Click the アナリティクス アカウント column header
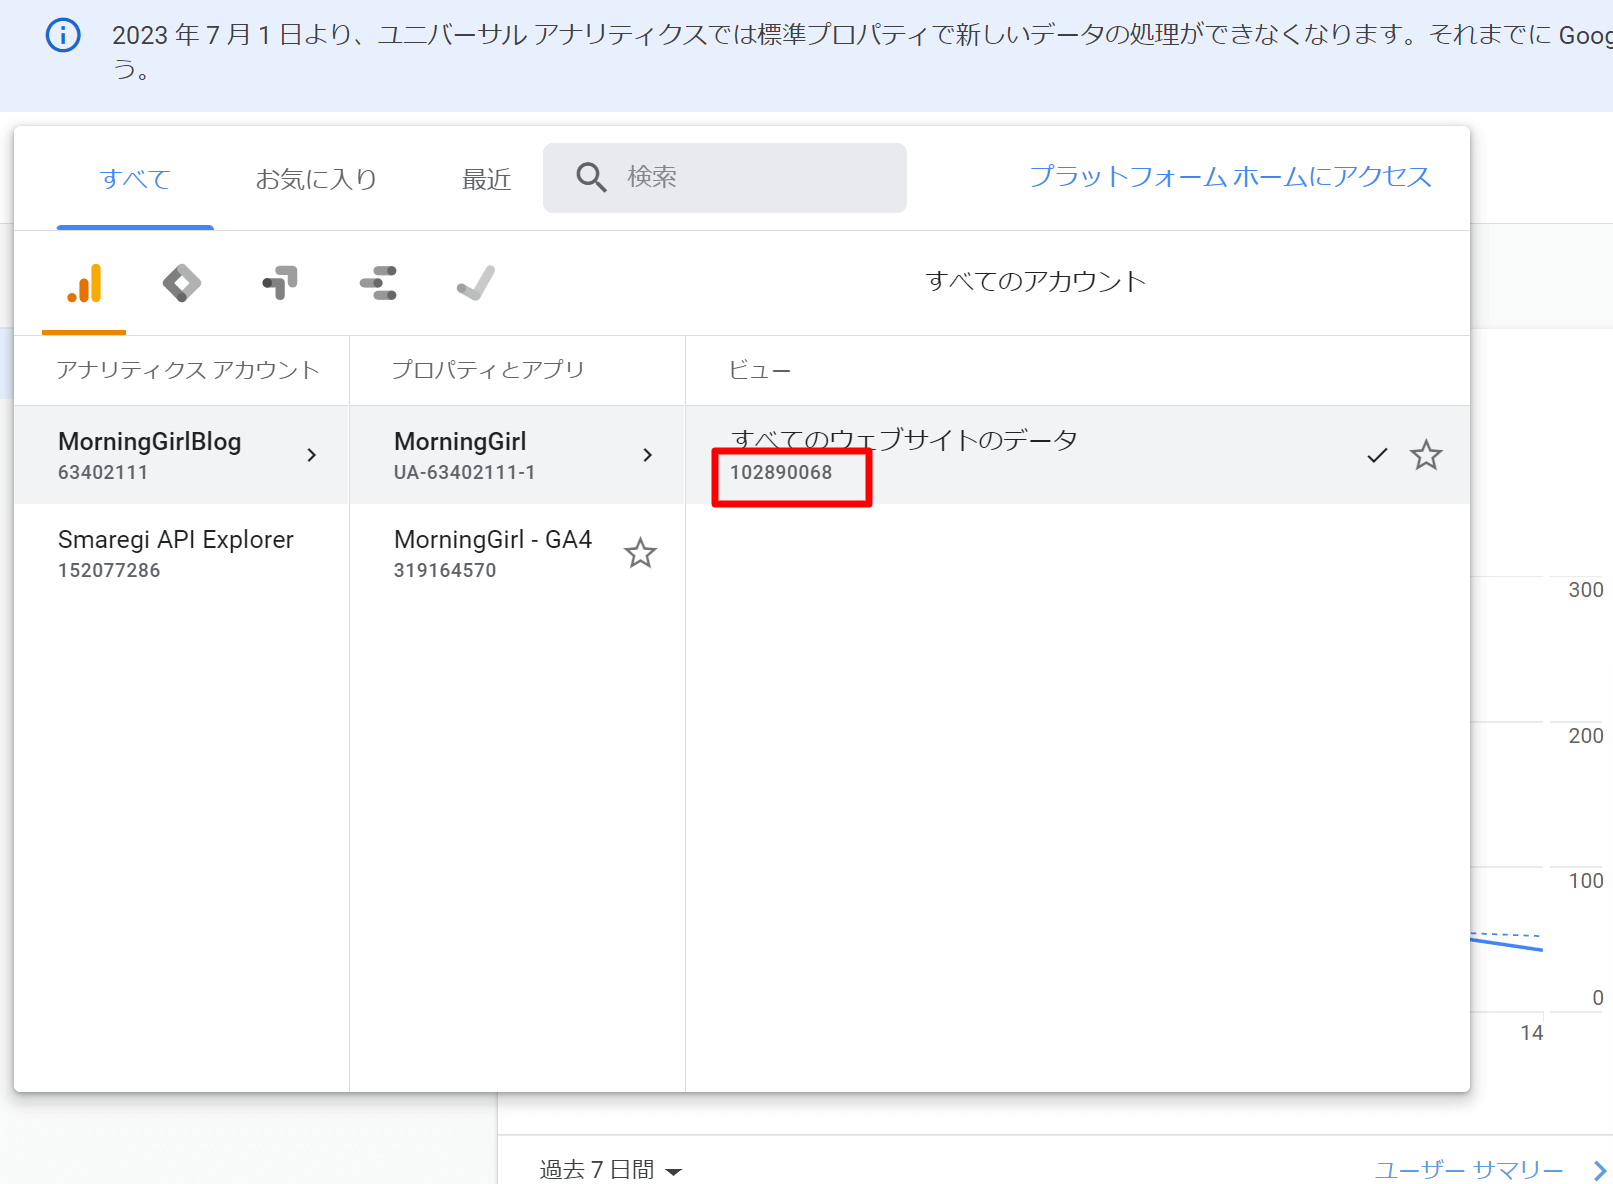The image size is (1613, 1184). tap(188, 370)
